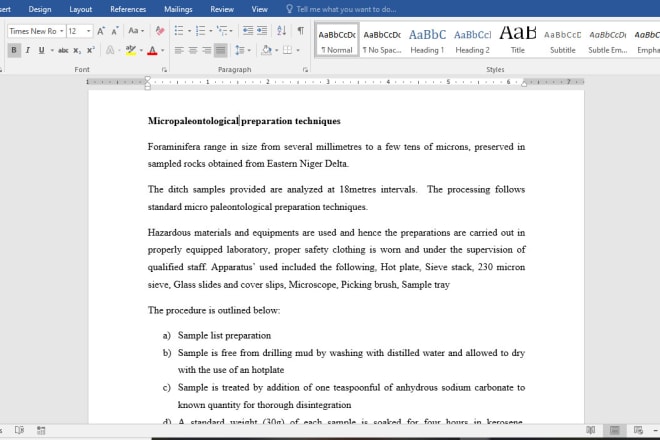Toggle Subscript formatting
This screenshot has height=440, width=660.
point(77,51)
